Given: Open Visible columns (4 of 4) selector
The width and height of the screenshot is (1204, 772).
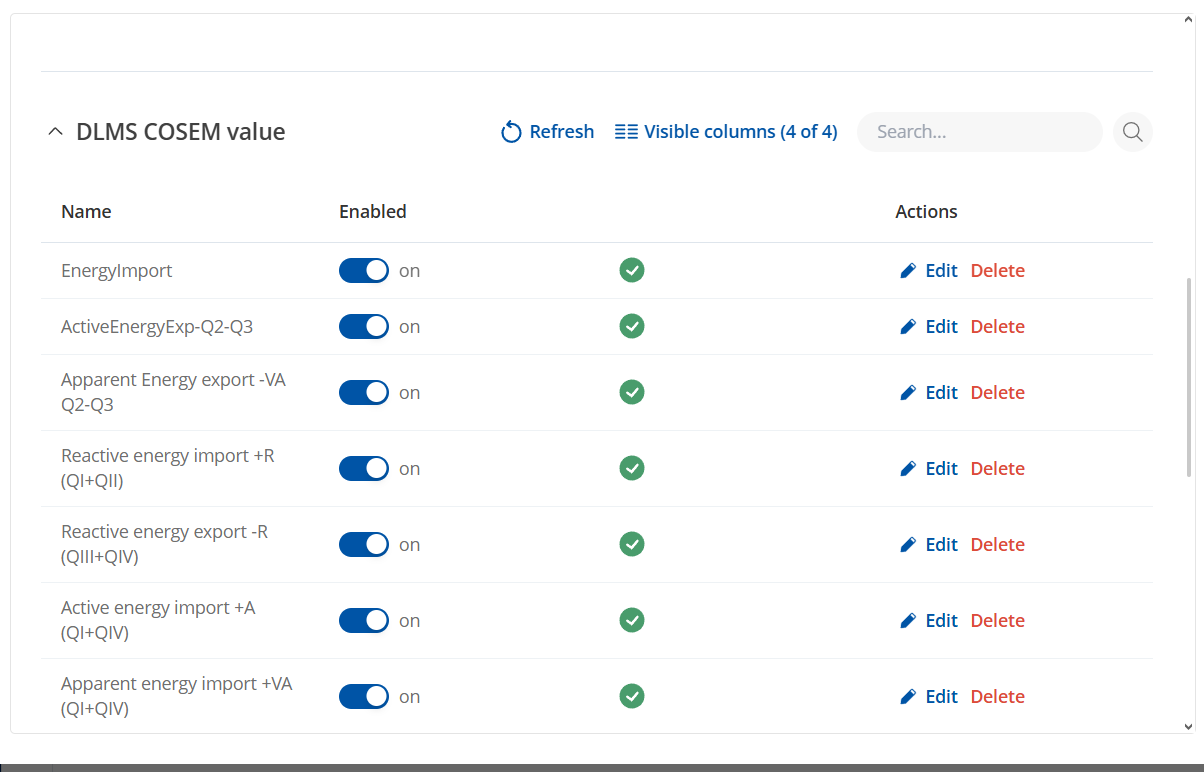Looking at the screenshot, I should 726,132.
